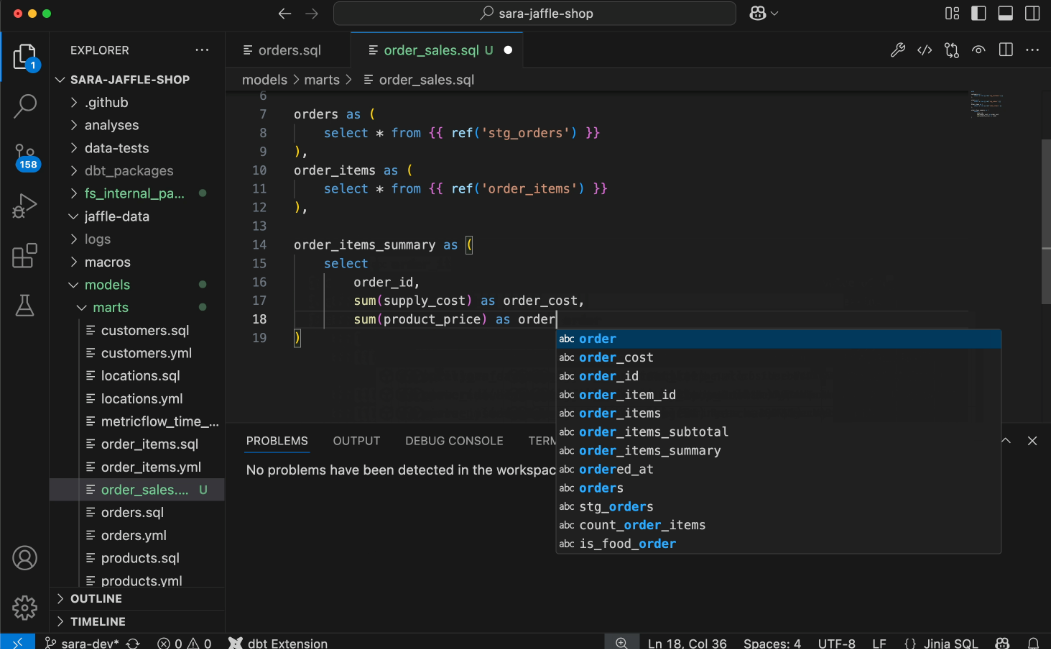Click the zoom magnifier icon in status bar
The image size is (1051, 649).
[x=621, y=643]
